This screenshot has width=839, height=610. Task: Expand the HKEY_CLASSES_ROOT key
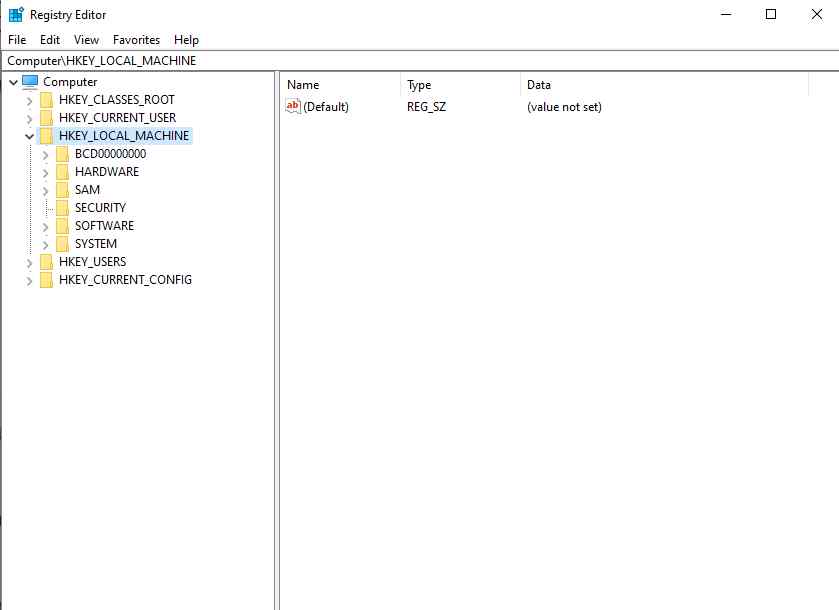point(29,100)
